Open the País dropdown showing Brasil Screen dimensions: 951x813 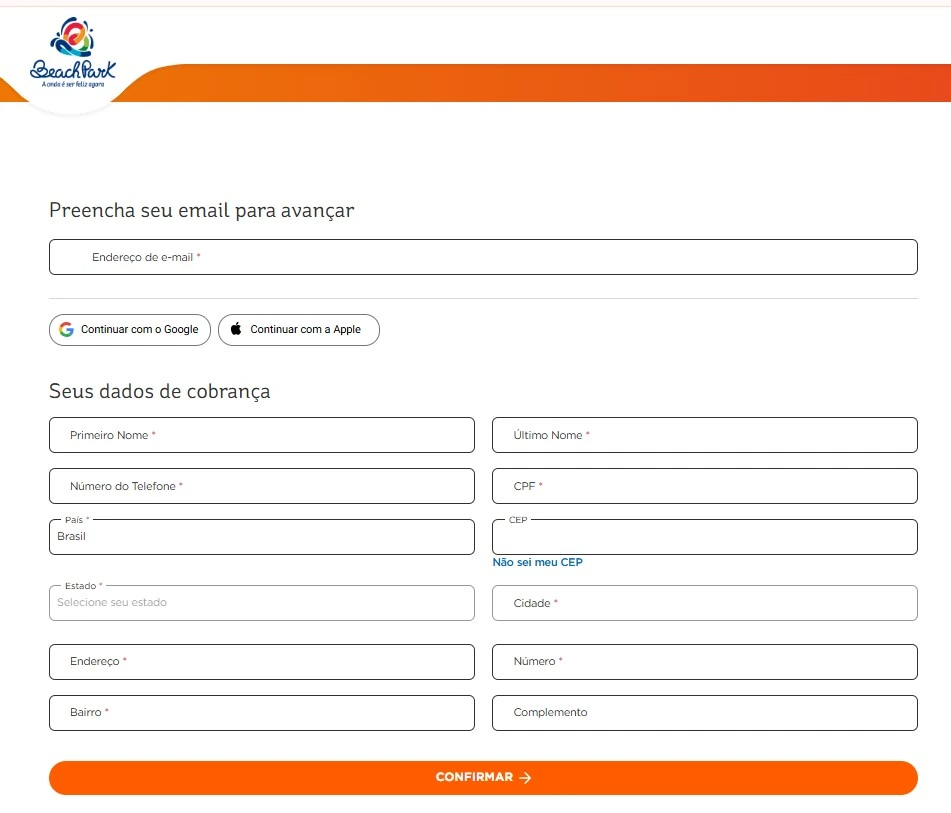(261, 537)
